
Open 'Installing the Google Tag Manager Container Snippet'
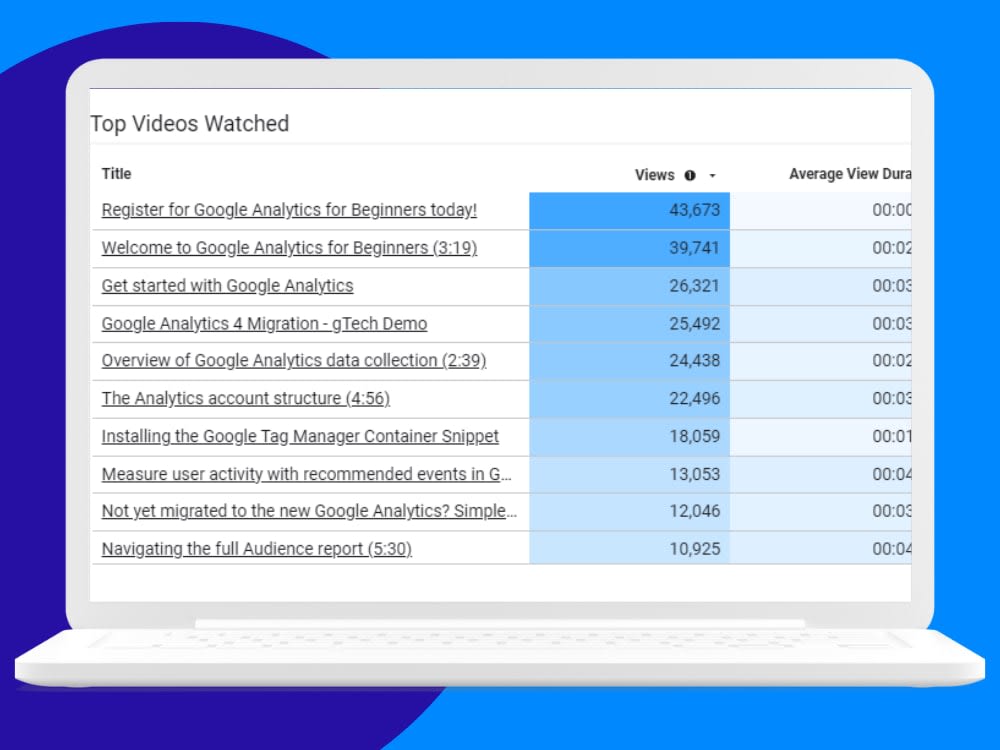[299, 436]
